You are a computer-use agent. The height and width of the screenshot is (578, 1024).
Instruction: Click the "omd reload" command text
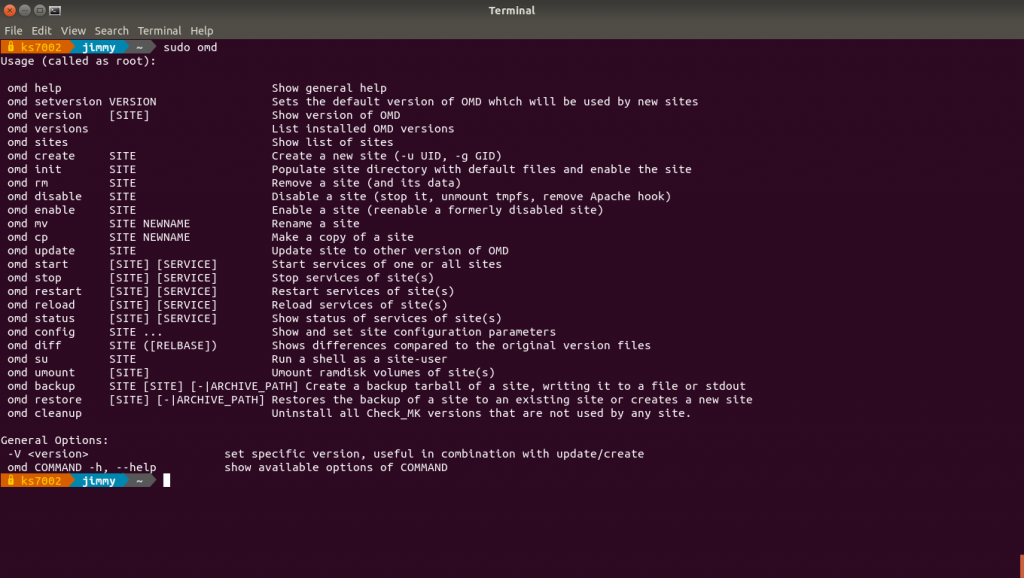pos(41,305)
